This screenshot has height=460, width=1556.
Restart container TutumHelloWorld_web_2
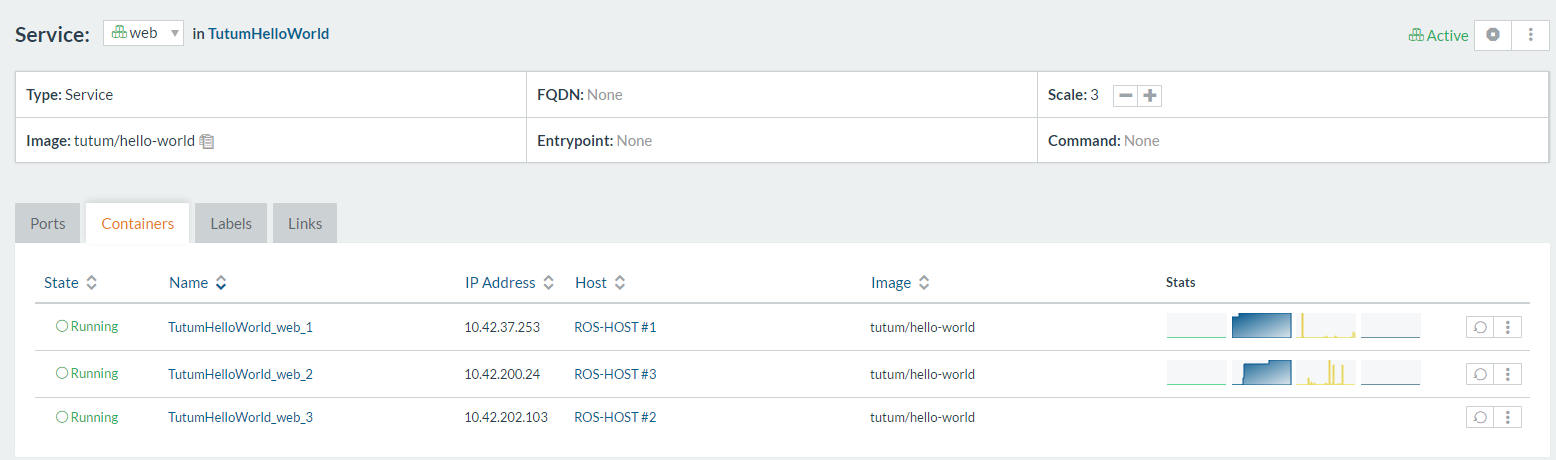(x=1480, y=374)
